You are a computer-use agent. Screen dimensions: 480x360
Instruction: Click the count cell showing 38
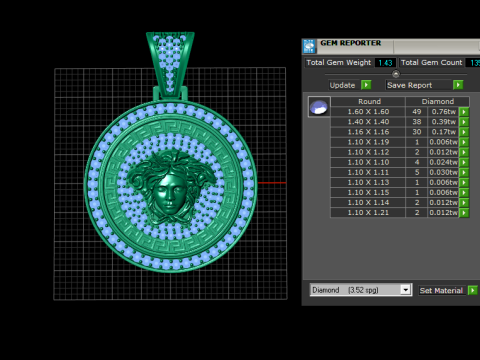tap(417, 122)
